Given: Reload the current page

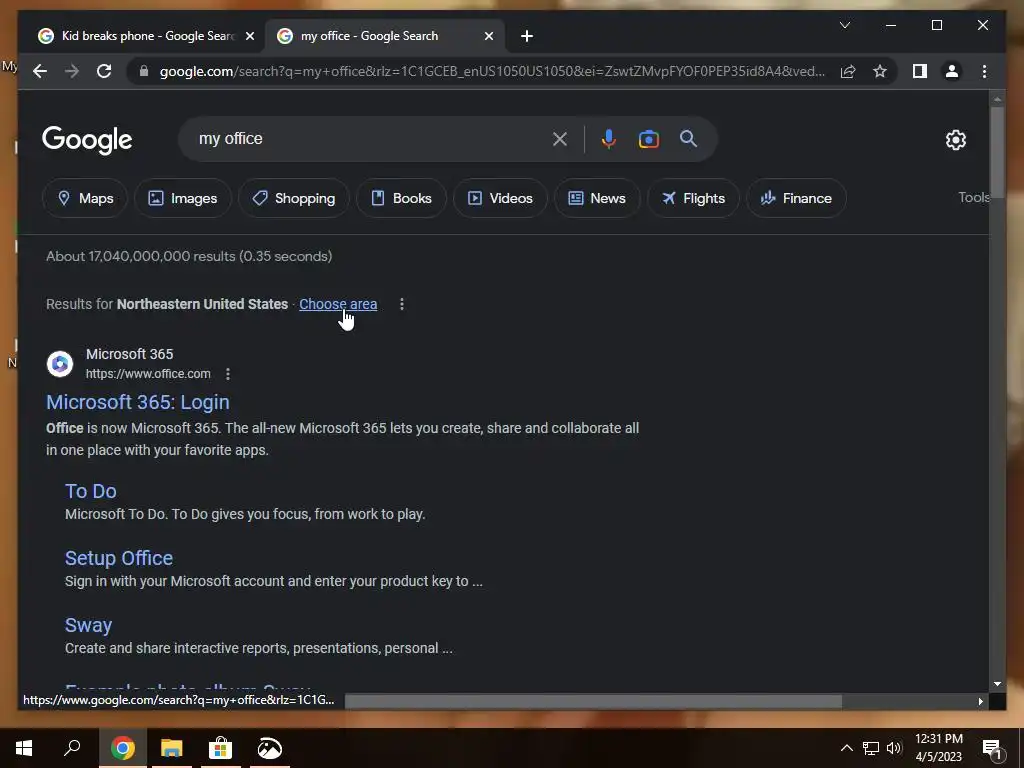Looking at the screenshot, I should (104, 71).
